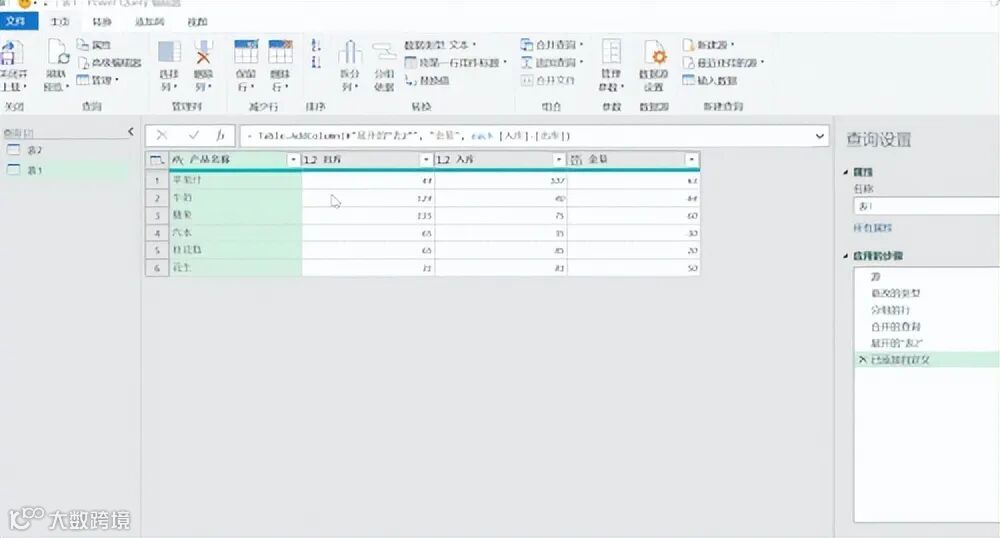Switch to the Add Column tab
The width and height of the screenshot is (1000, 538).
click(149, 22)
